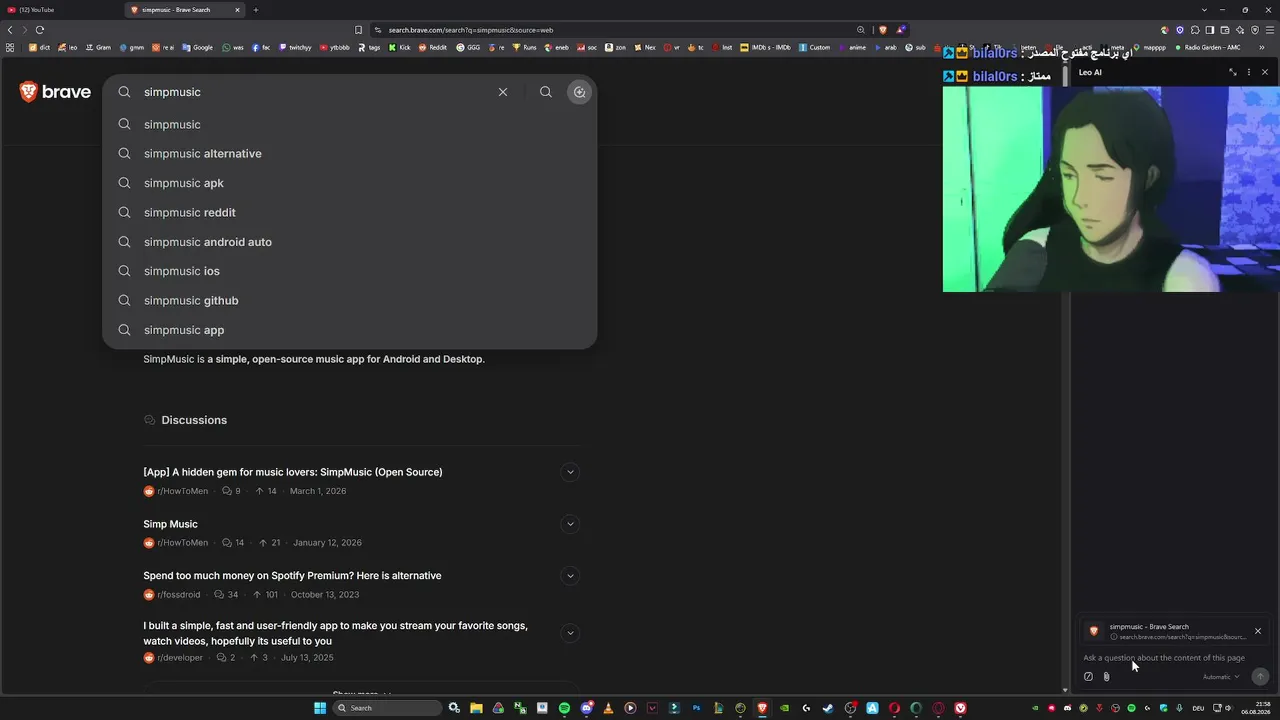Go back to the previous page
The image size is (1280, 720).
10,30
